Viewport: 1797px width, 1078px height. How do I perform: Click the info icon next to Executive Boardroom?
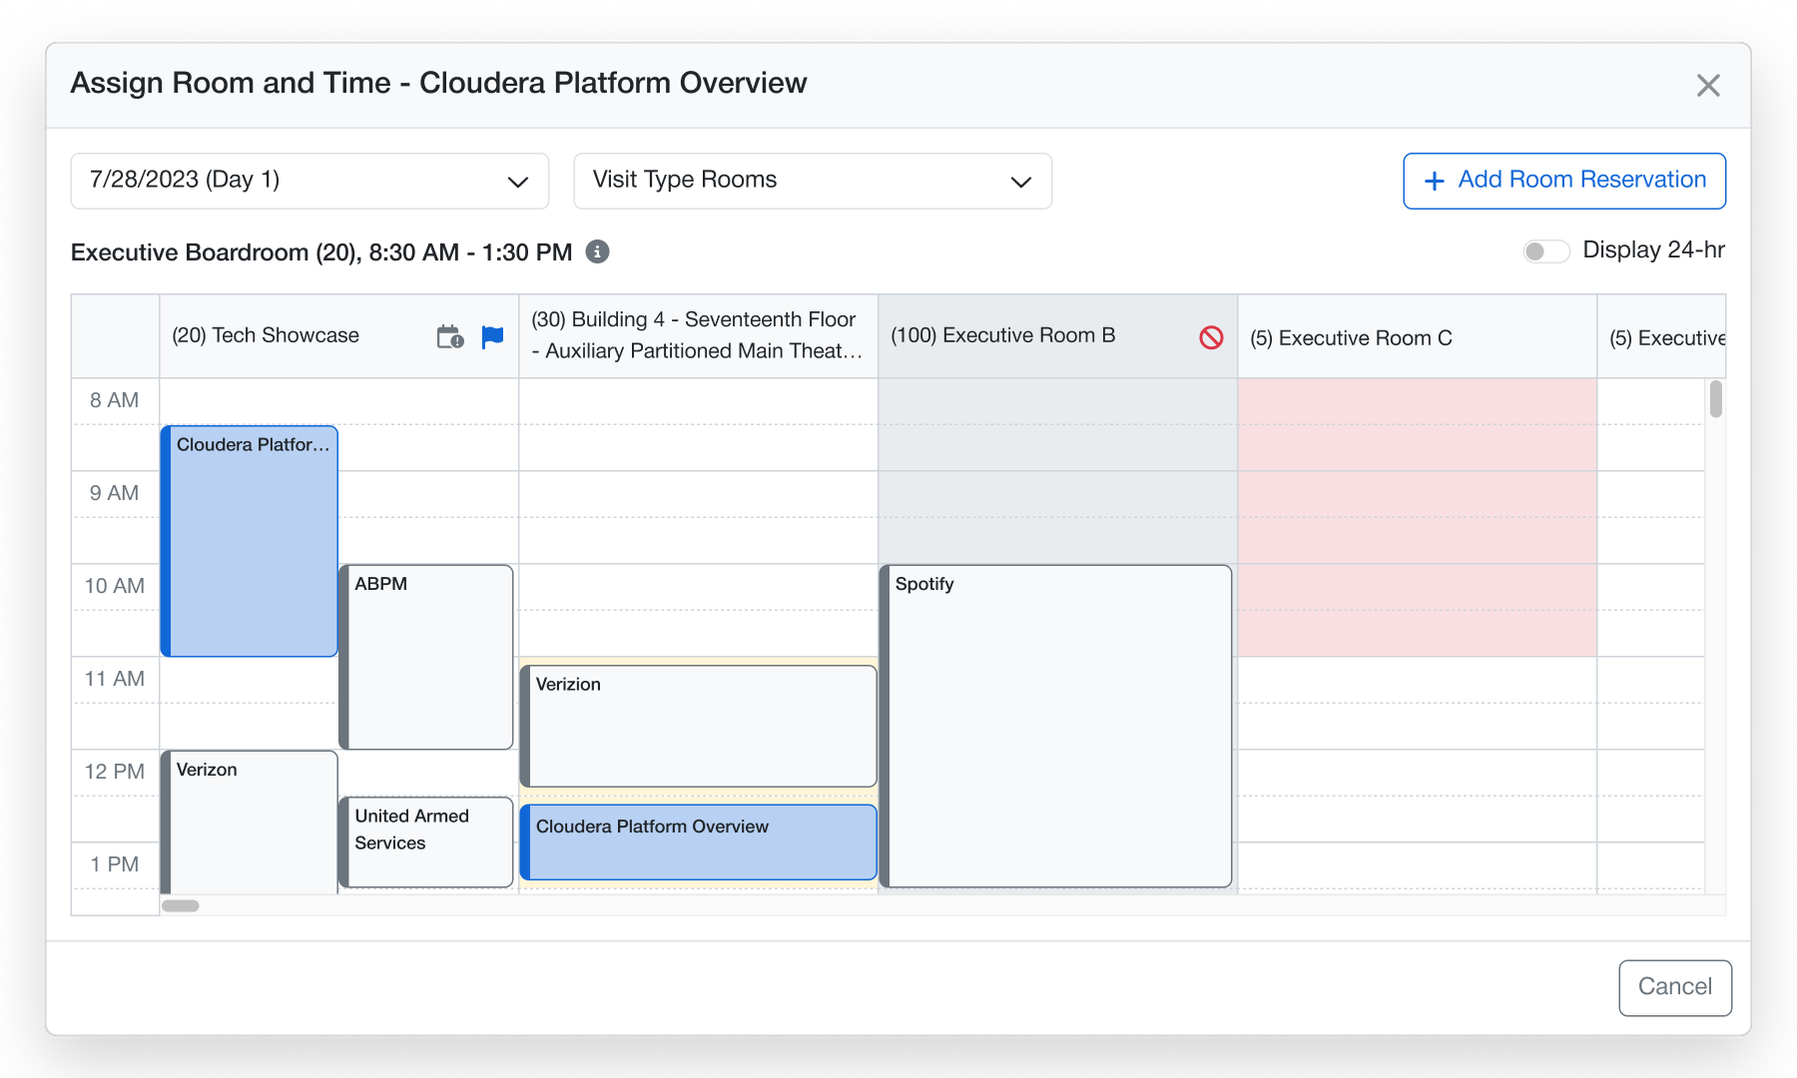pyautogui.click(x=597, y=252)
